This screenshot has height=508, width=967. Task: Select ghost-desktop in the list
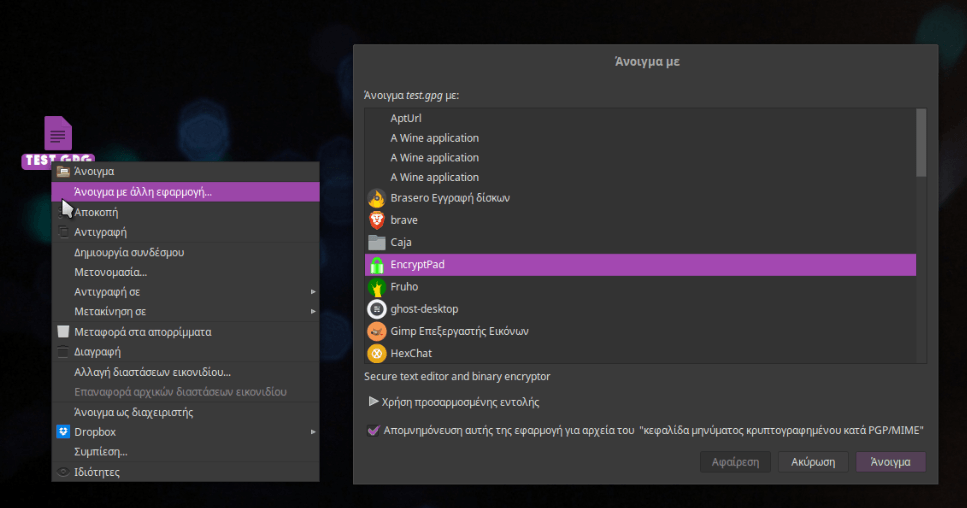[640, 309]
